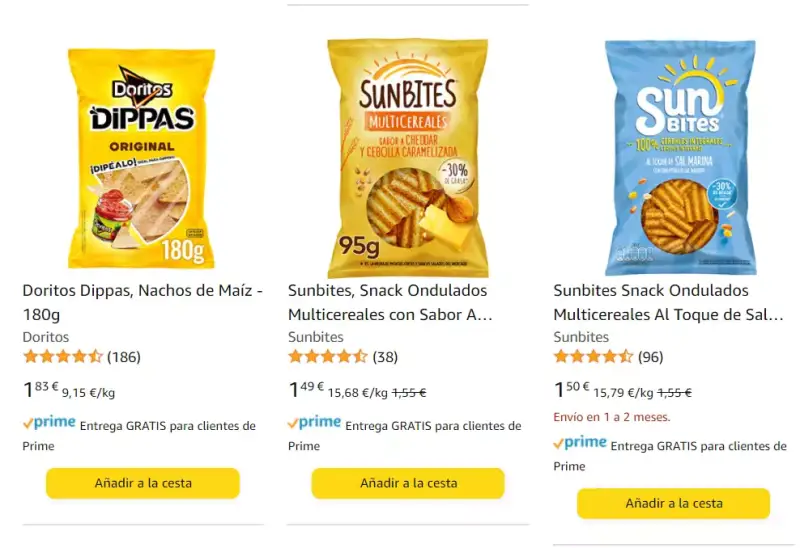Click the star rating of Sunbites sal marina
Screen dimensions: 800x548
click(593, 357)
